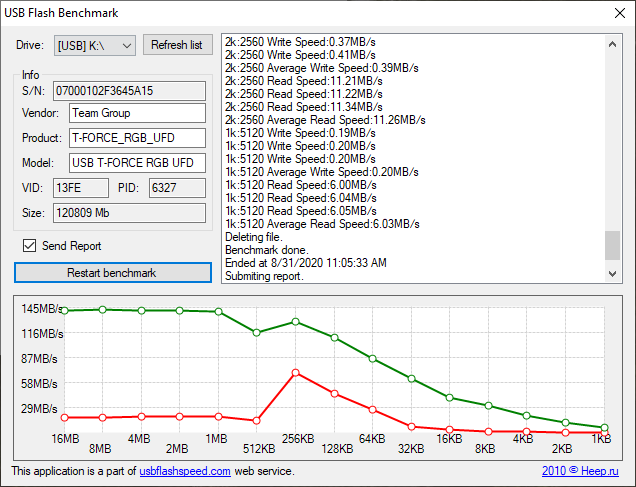Click the 512KB axis label

point(259,448)
